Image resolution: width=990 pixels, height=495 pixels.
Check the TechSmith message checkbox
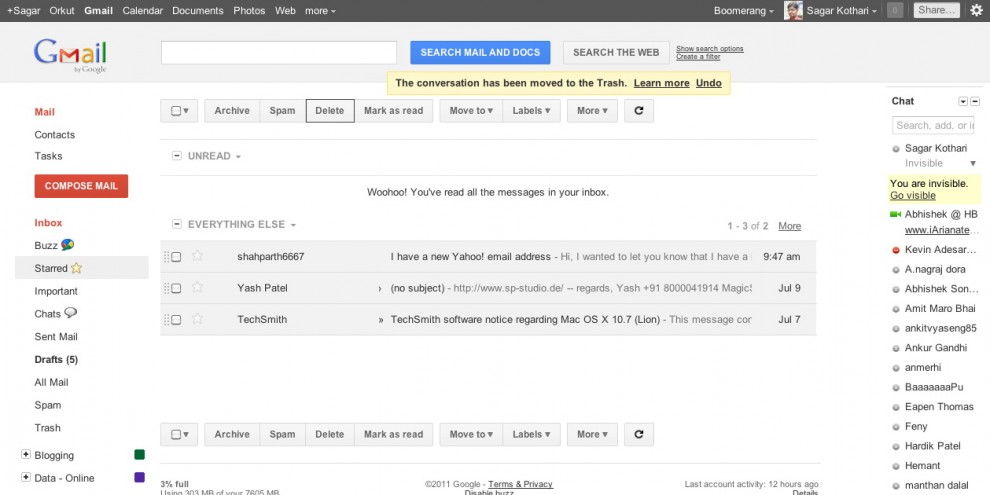tap(176, 320)
